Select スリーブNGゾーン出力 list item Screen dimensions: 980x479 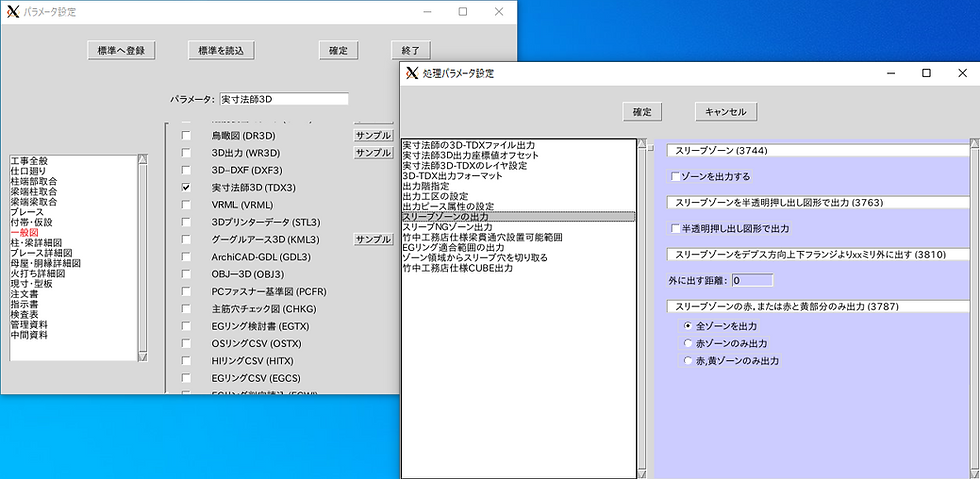[x=448, y=226]
